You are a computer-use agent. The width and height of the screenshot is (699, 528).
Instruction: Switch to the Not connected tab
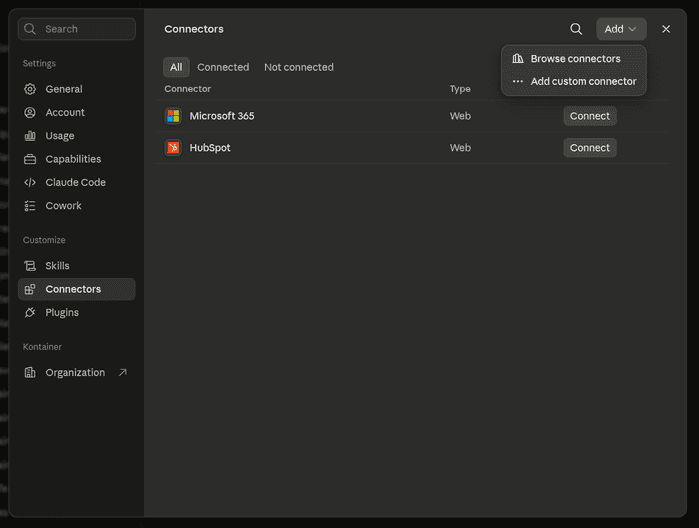tap(299, 67)
